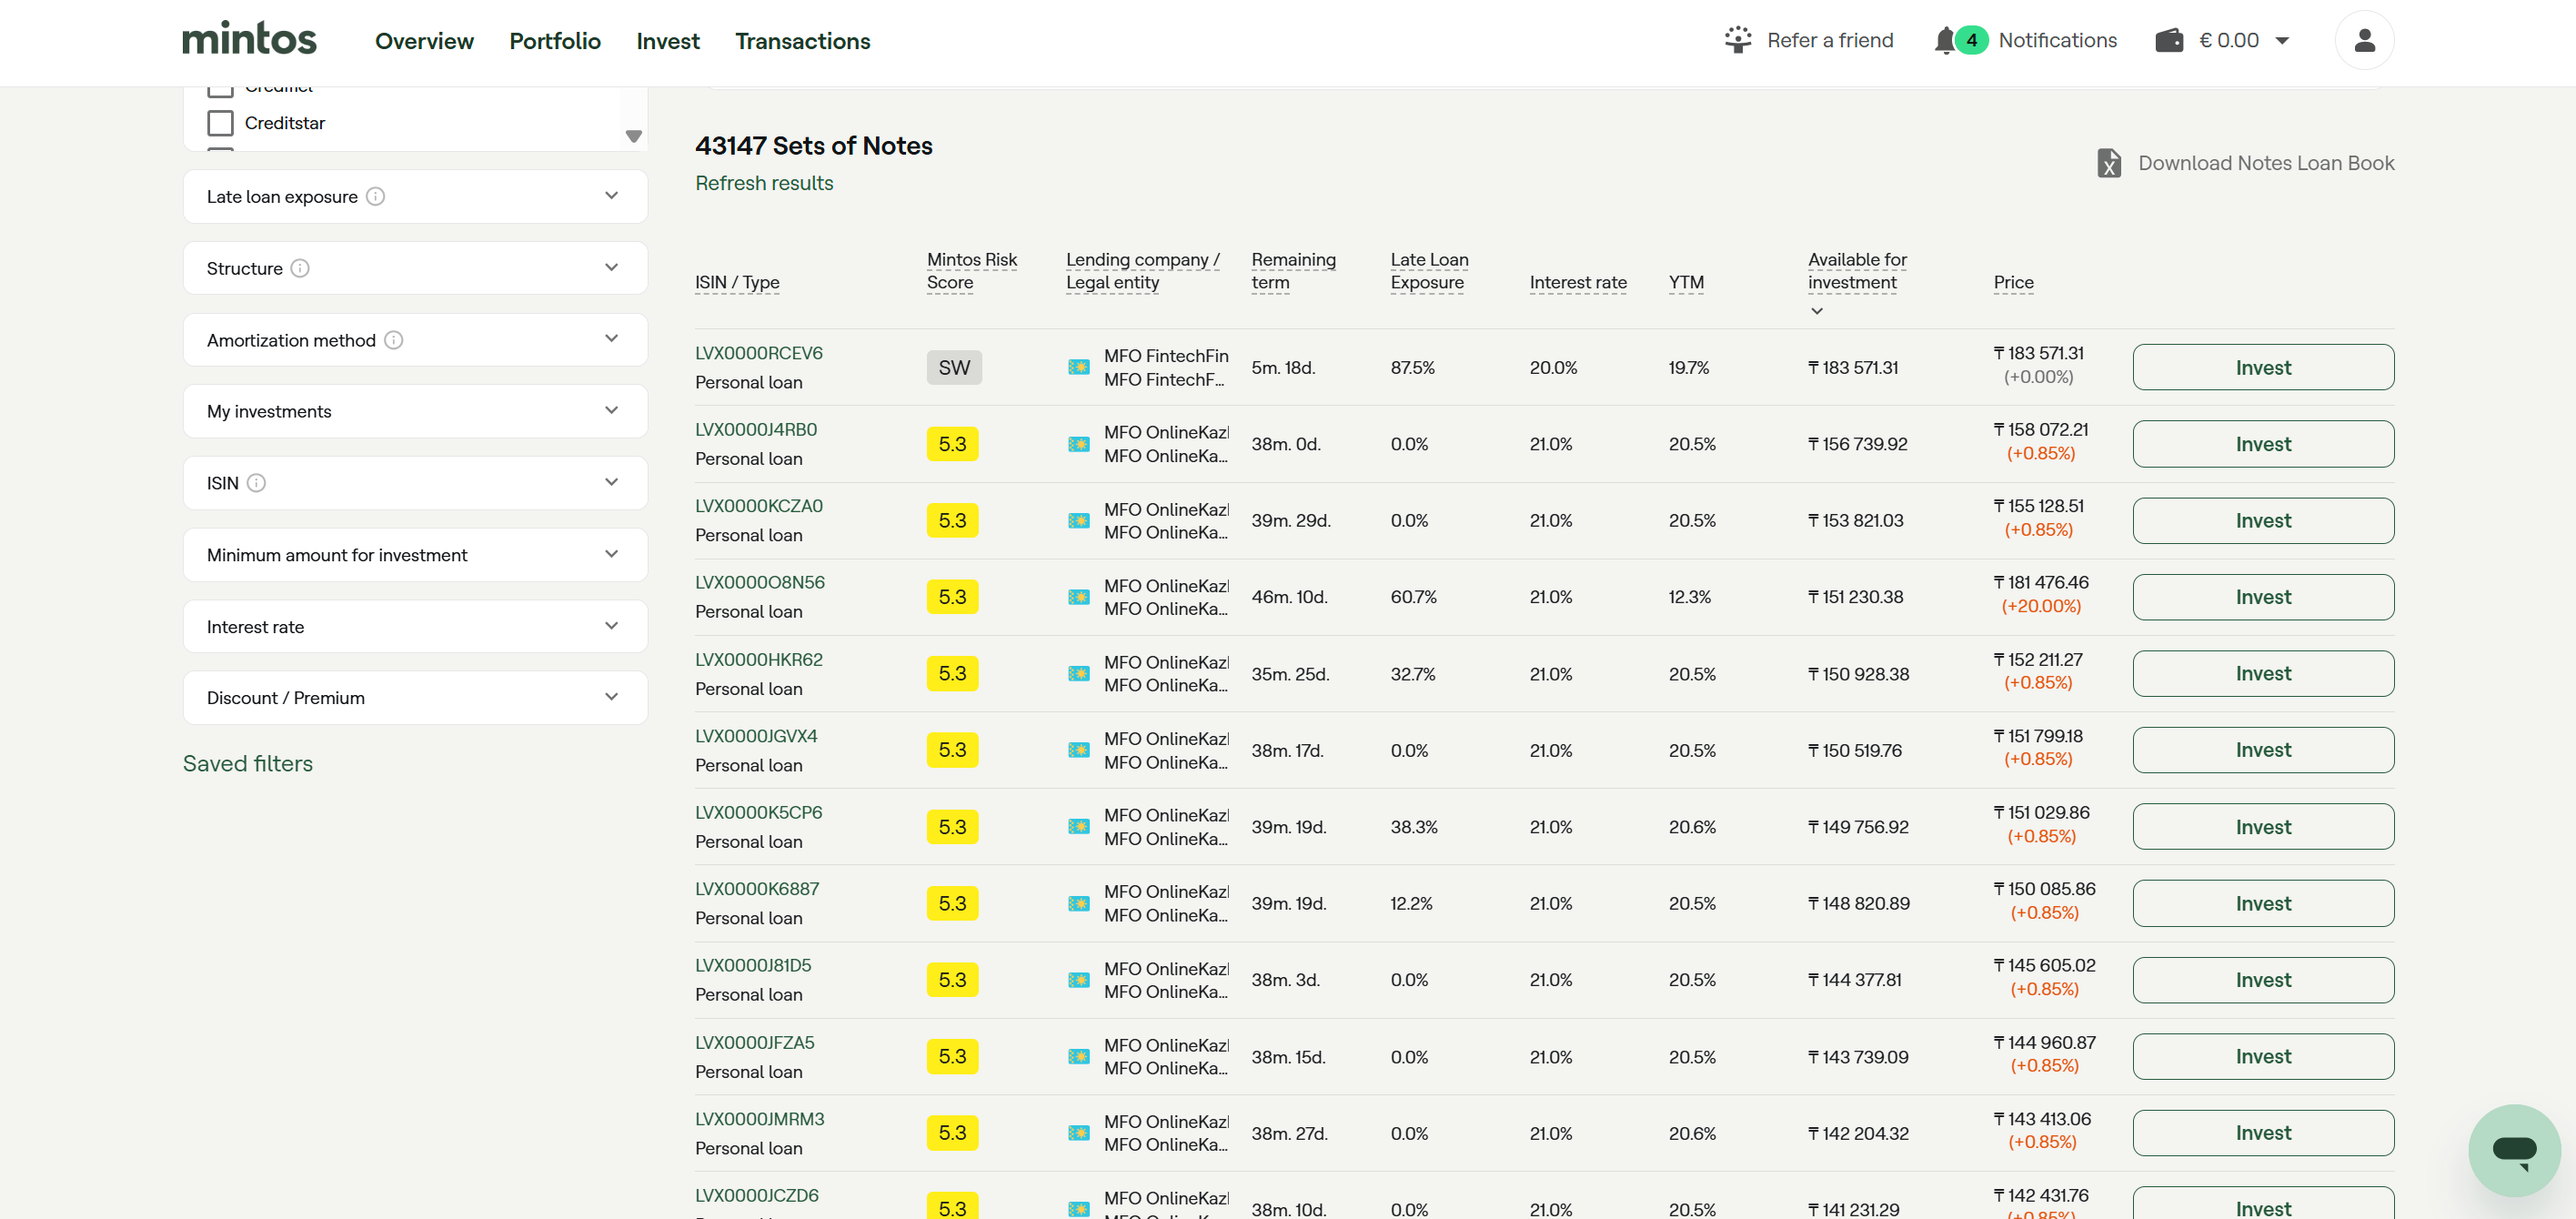Click the SW risk score badge

click(x=954, y=367)
